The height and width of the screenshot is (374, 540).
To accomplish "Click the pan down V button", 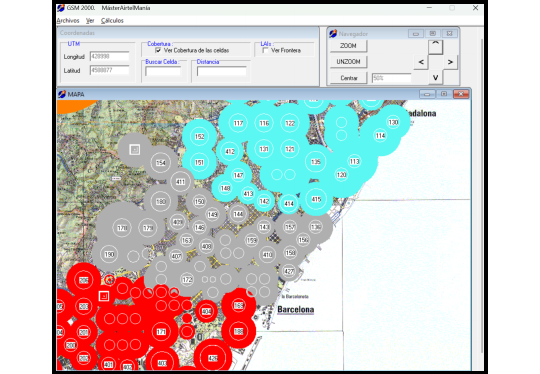I will pyautogui.click(x=435, y=78).
